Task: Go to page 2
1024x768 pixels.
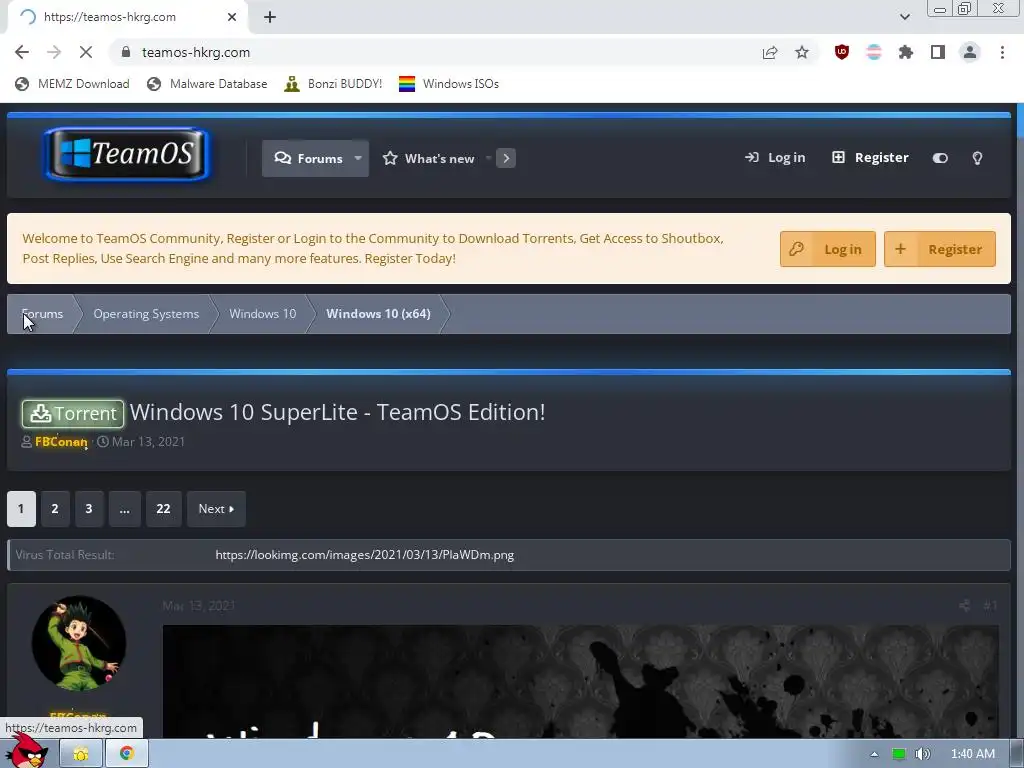Action: pyautogui.click(x=55, y=509)
